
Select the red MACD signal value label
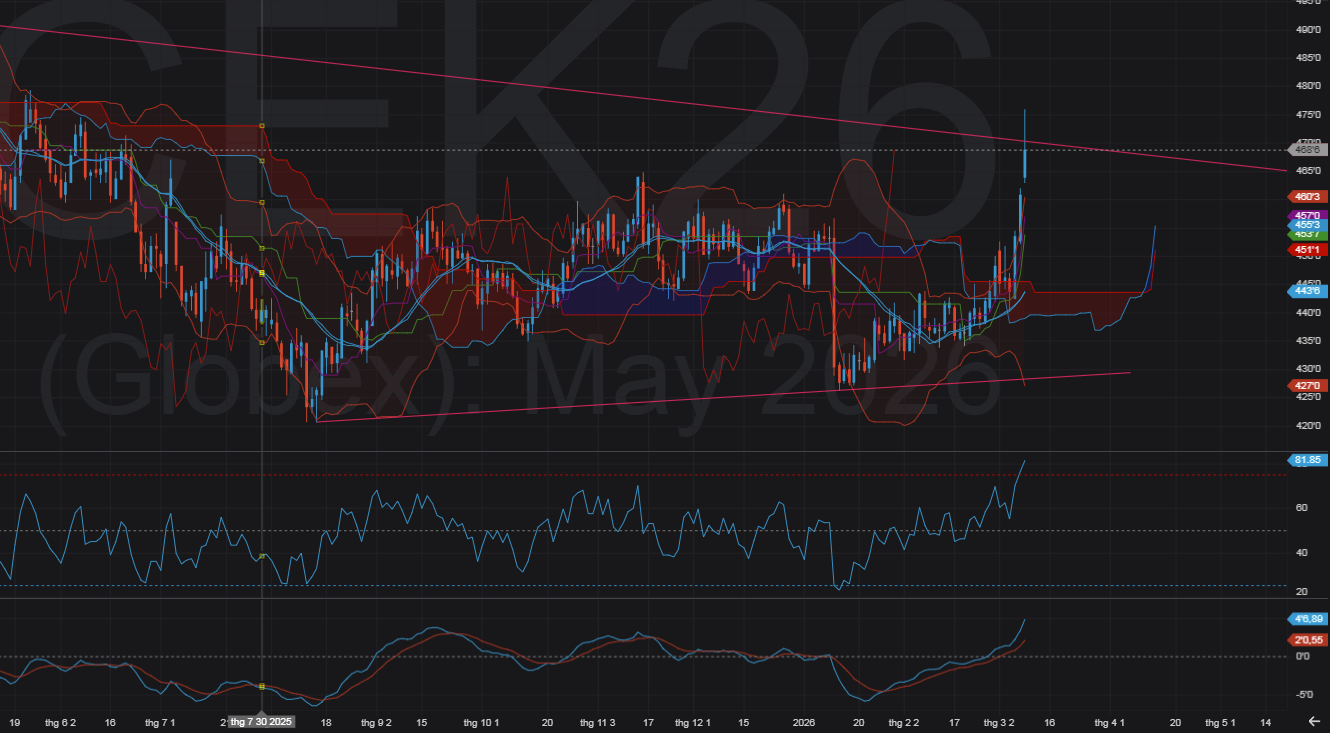(1307, 640)
